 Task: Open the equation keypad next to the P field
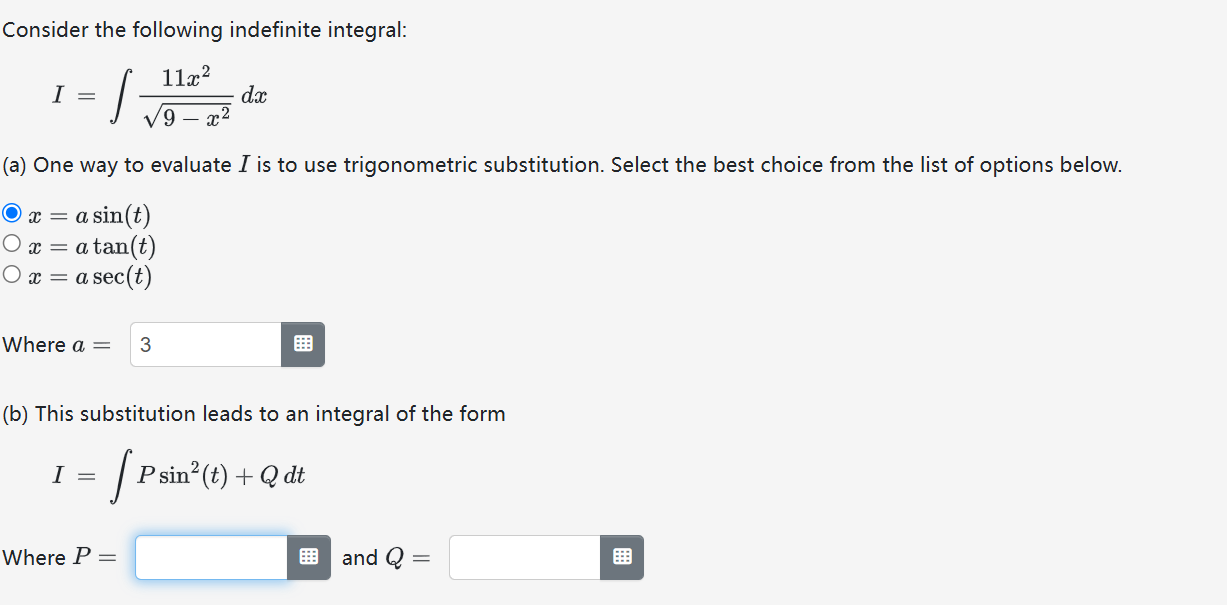(x=308, y=557)
